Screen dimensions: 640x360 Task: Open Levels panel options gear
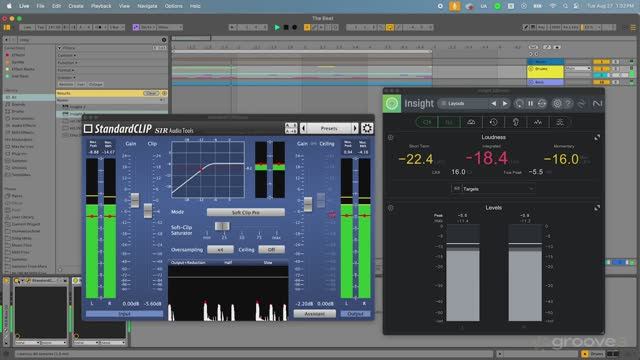390,208
